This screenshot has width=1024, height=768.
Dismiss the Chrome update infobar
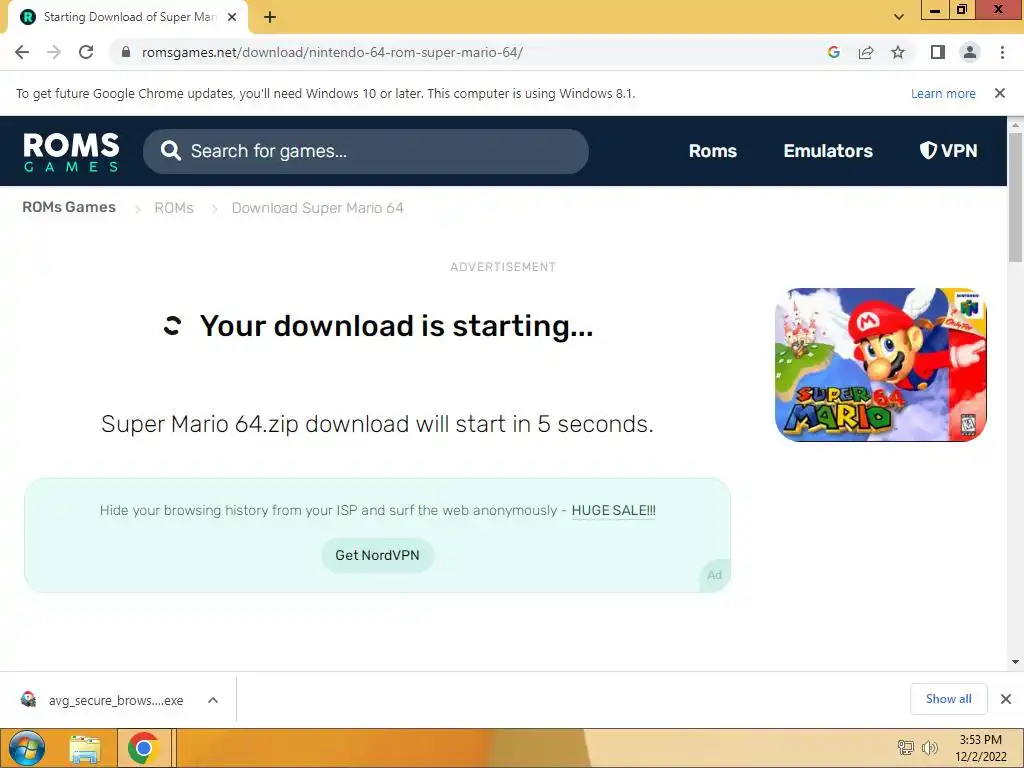1000,93
